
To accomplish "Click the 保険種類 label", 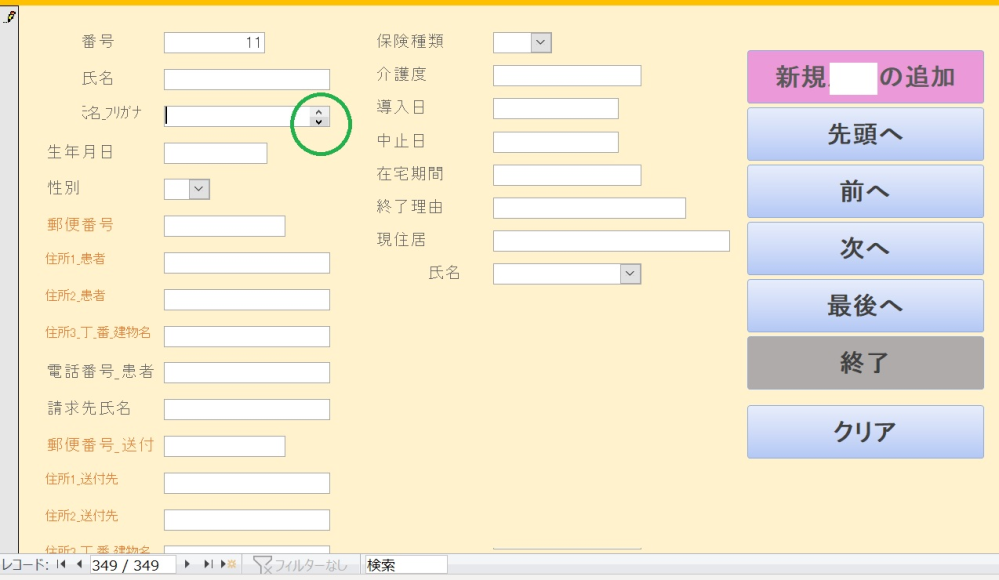I will (x=410, y=41).
